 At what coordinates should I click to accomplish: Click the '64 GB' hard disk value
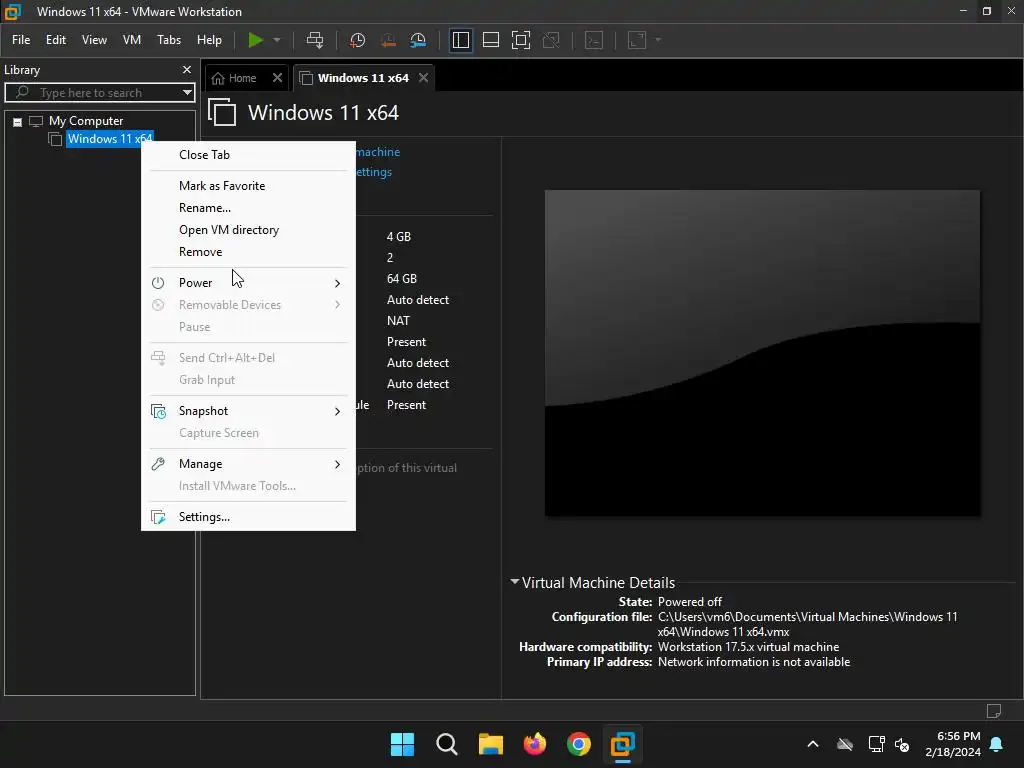(x=402, y=278)
